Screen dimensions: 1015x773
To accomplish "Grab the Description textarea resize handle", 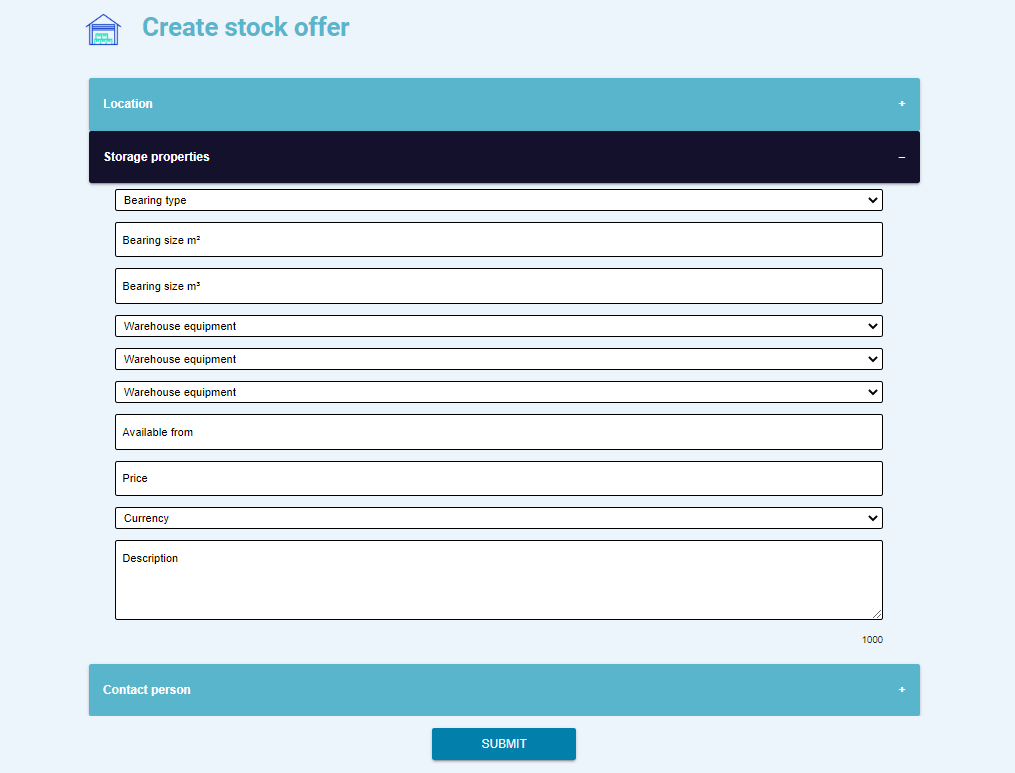I will (877, 614).
